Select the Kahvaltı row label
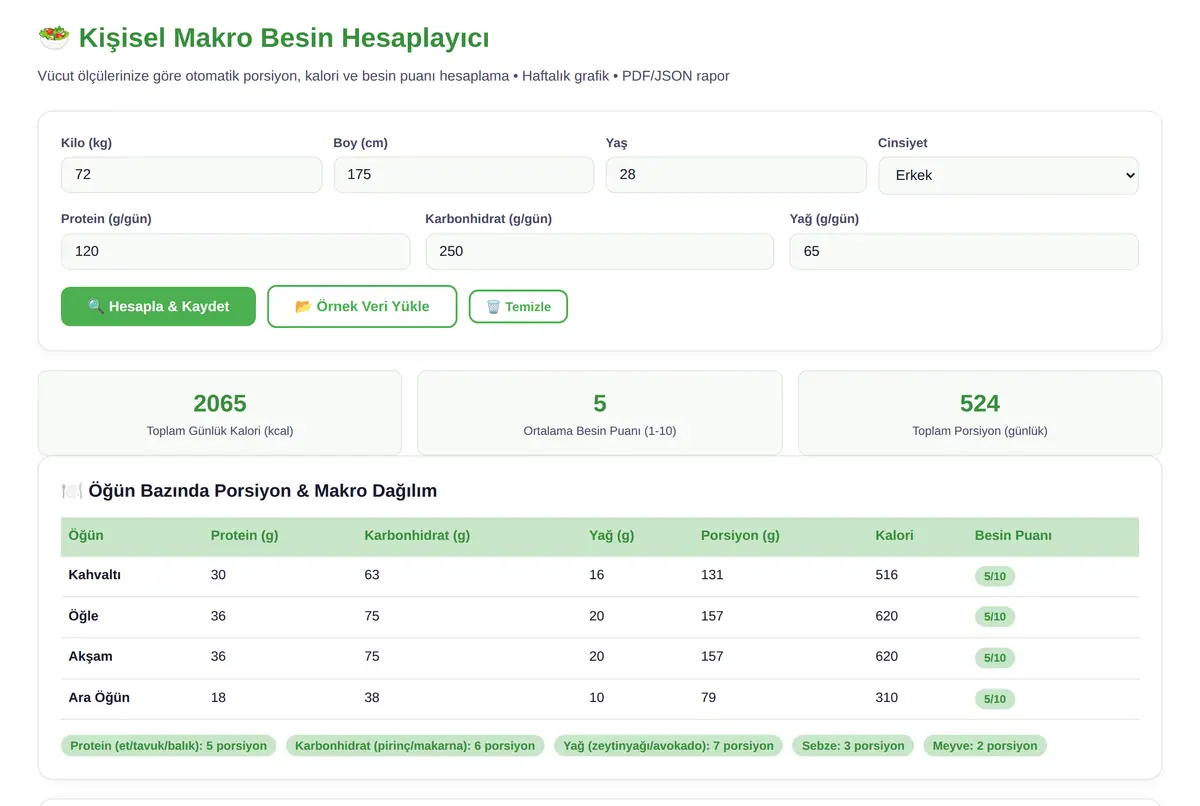Viewport: 1200px width, 806px height. click(95, 575)
